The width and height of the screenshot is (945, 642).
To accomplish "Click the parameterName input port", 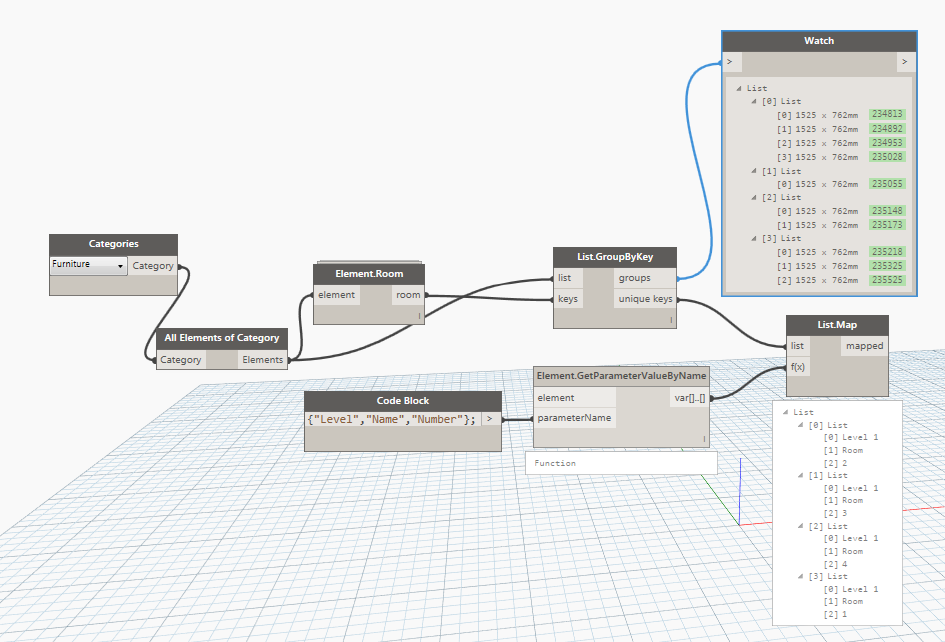I will 574,418.
